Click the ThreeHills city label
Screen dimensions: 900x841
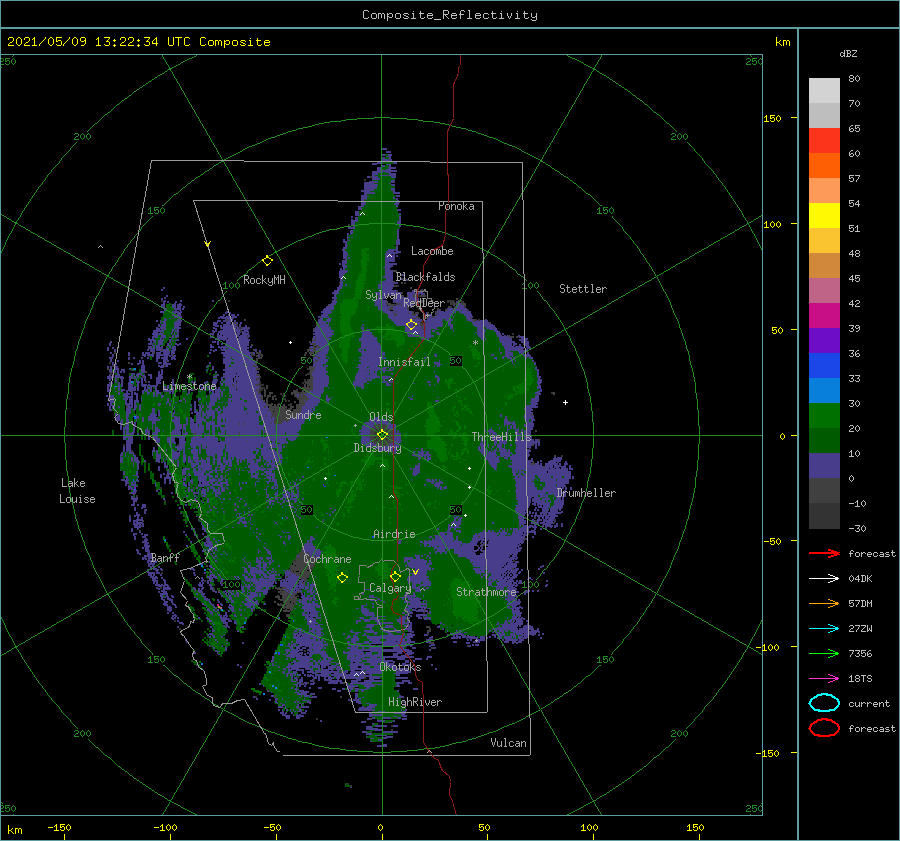502,437
